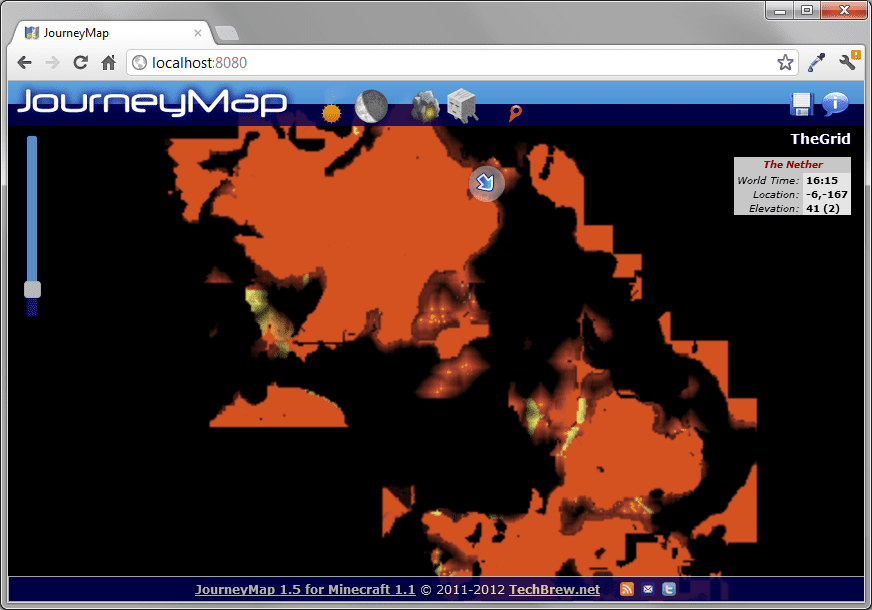Open the info about bubble icon
The width and height of the screenshot is (872, 610).
point(835,104)
